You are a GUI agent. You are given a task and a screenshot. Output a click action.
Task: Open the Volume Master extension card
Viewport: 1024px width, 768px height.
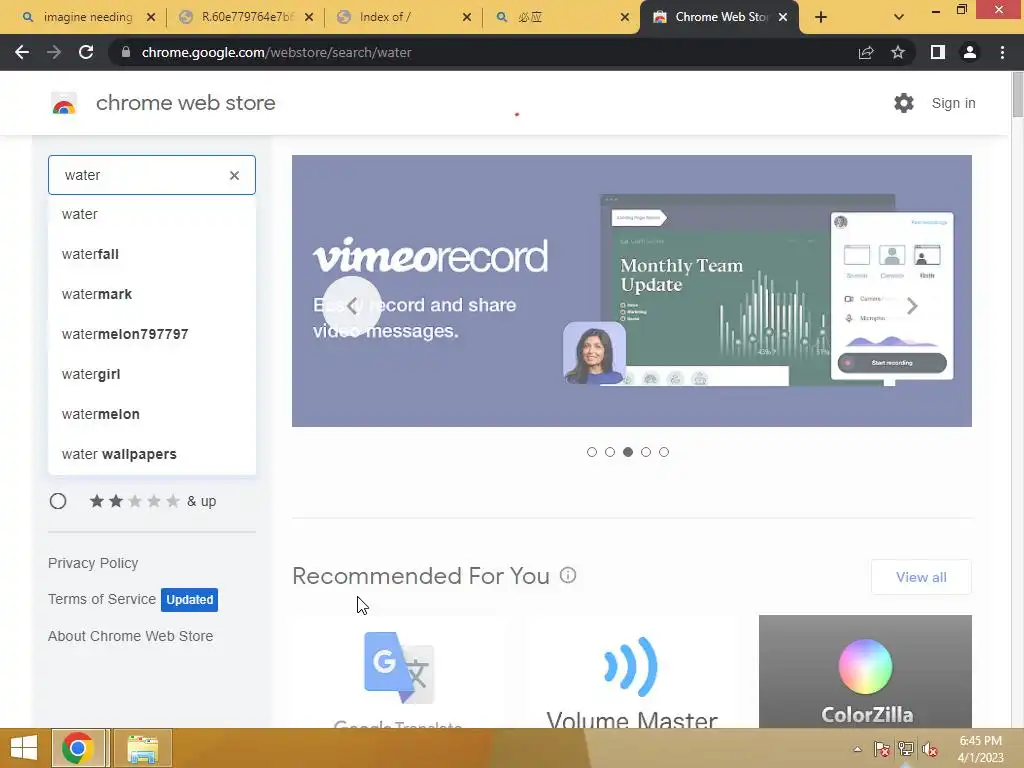click(x=632, y=673)
